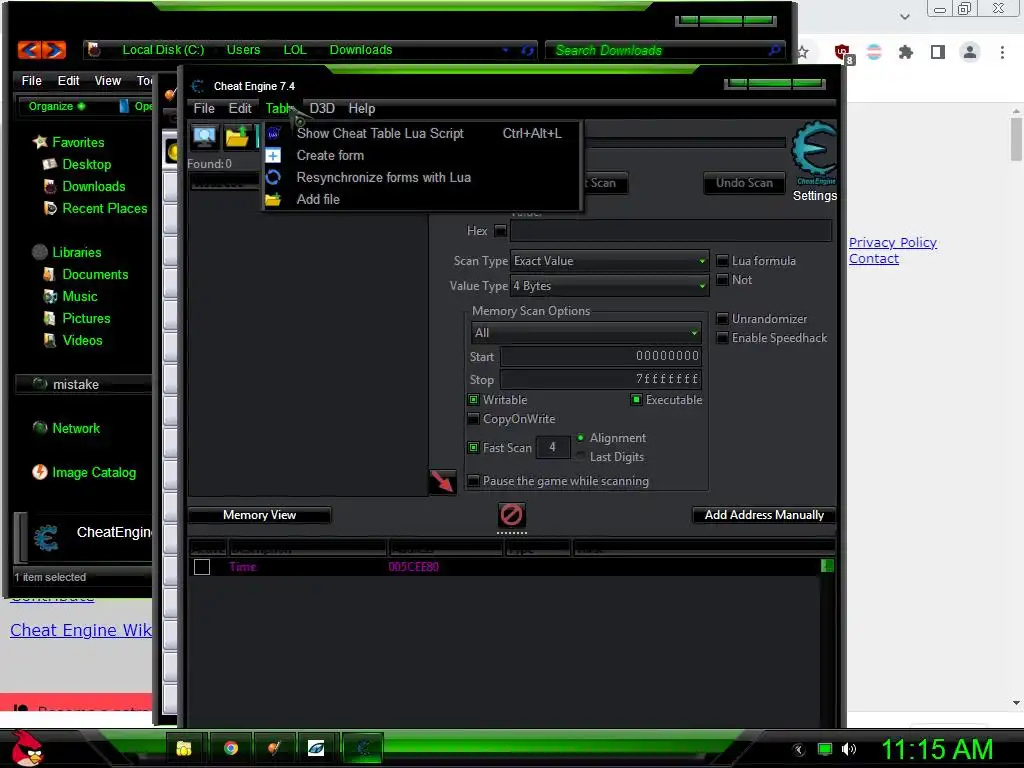Open the Privacy Policy link
The width and height of the screenshot is (1024, 768).
(x=893, y=242)
